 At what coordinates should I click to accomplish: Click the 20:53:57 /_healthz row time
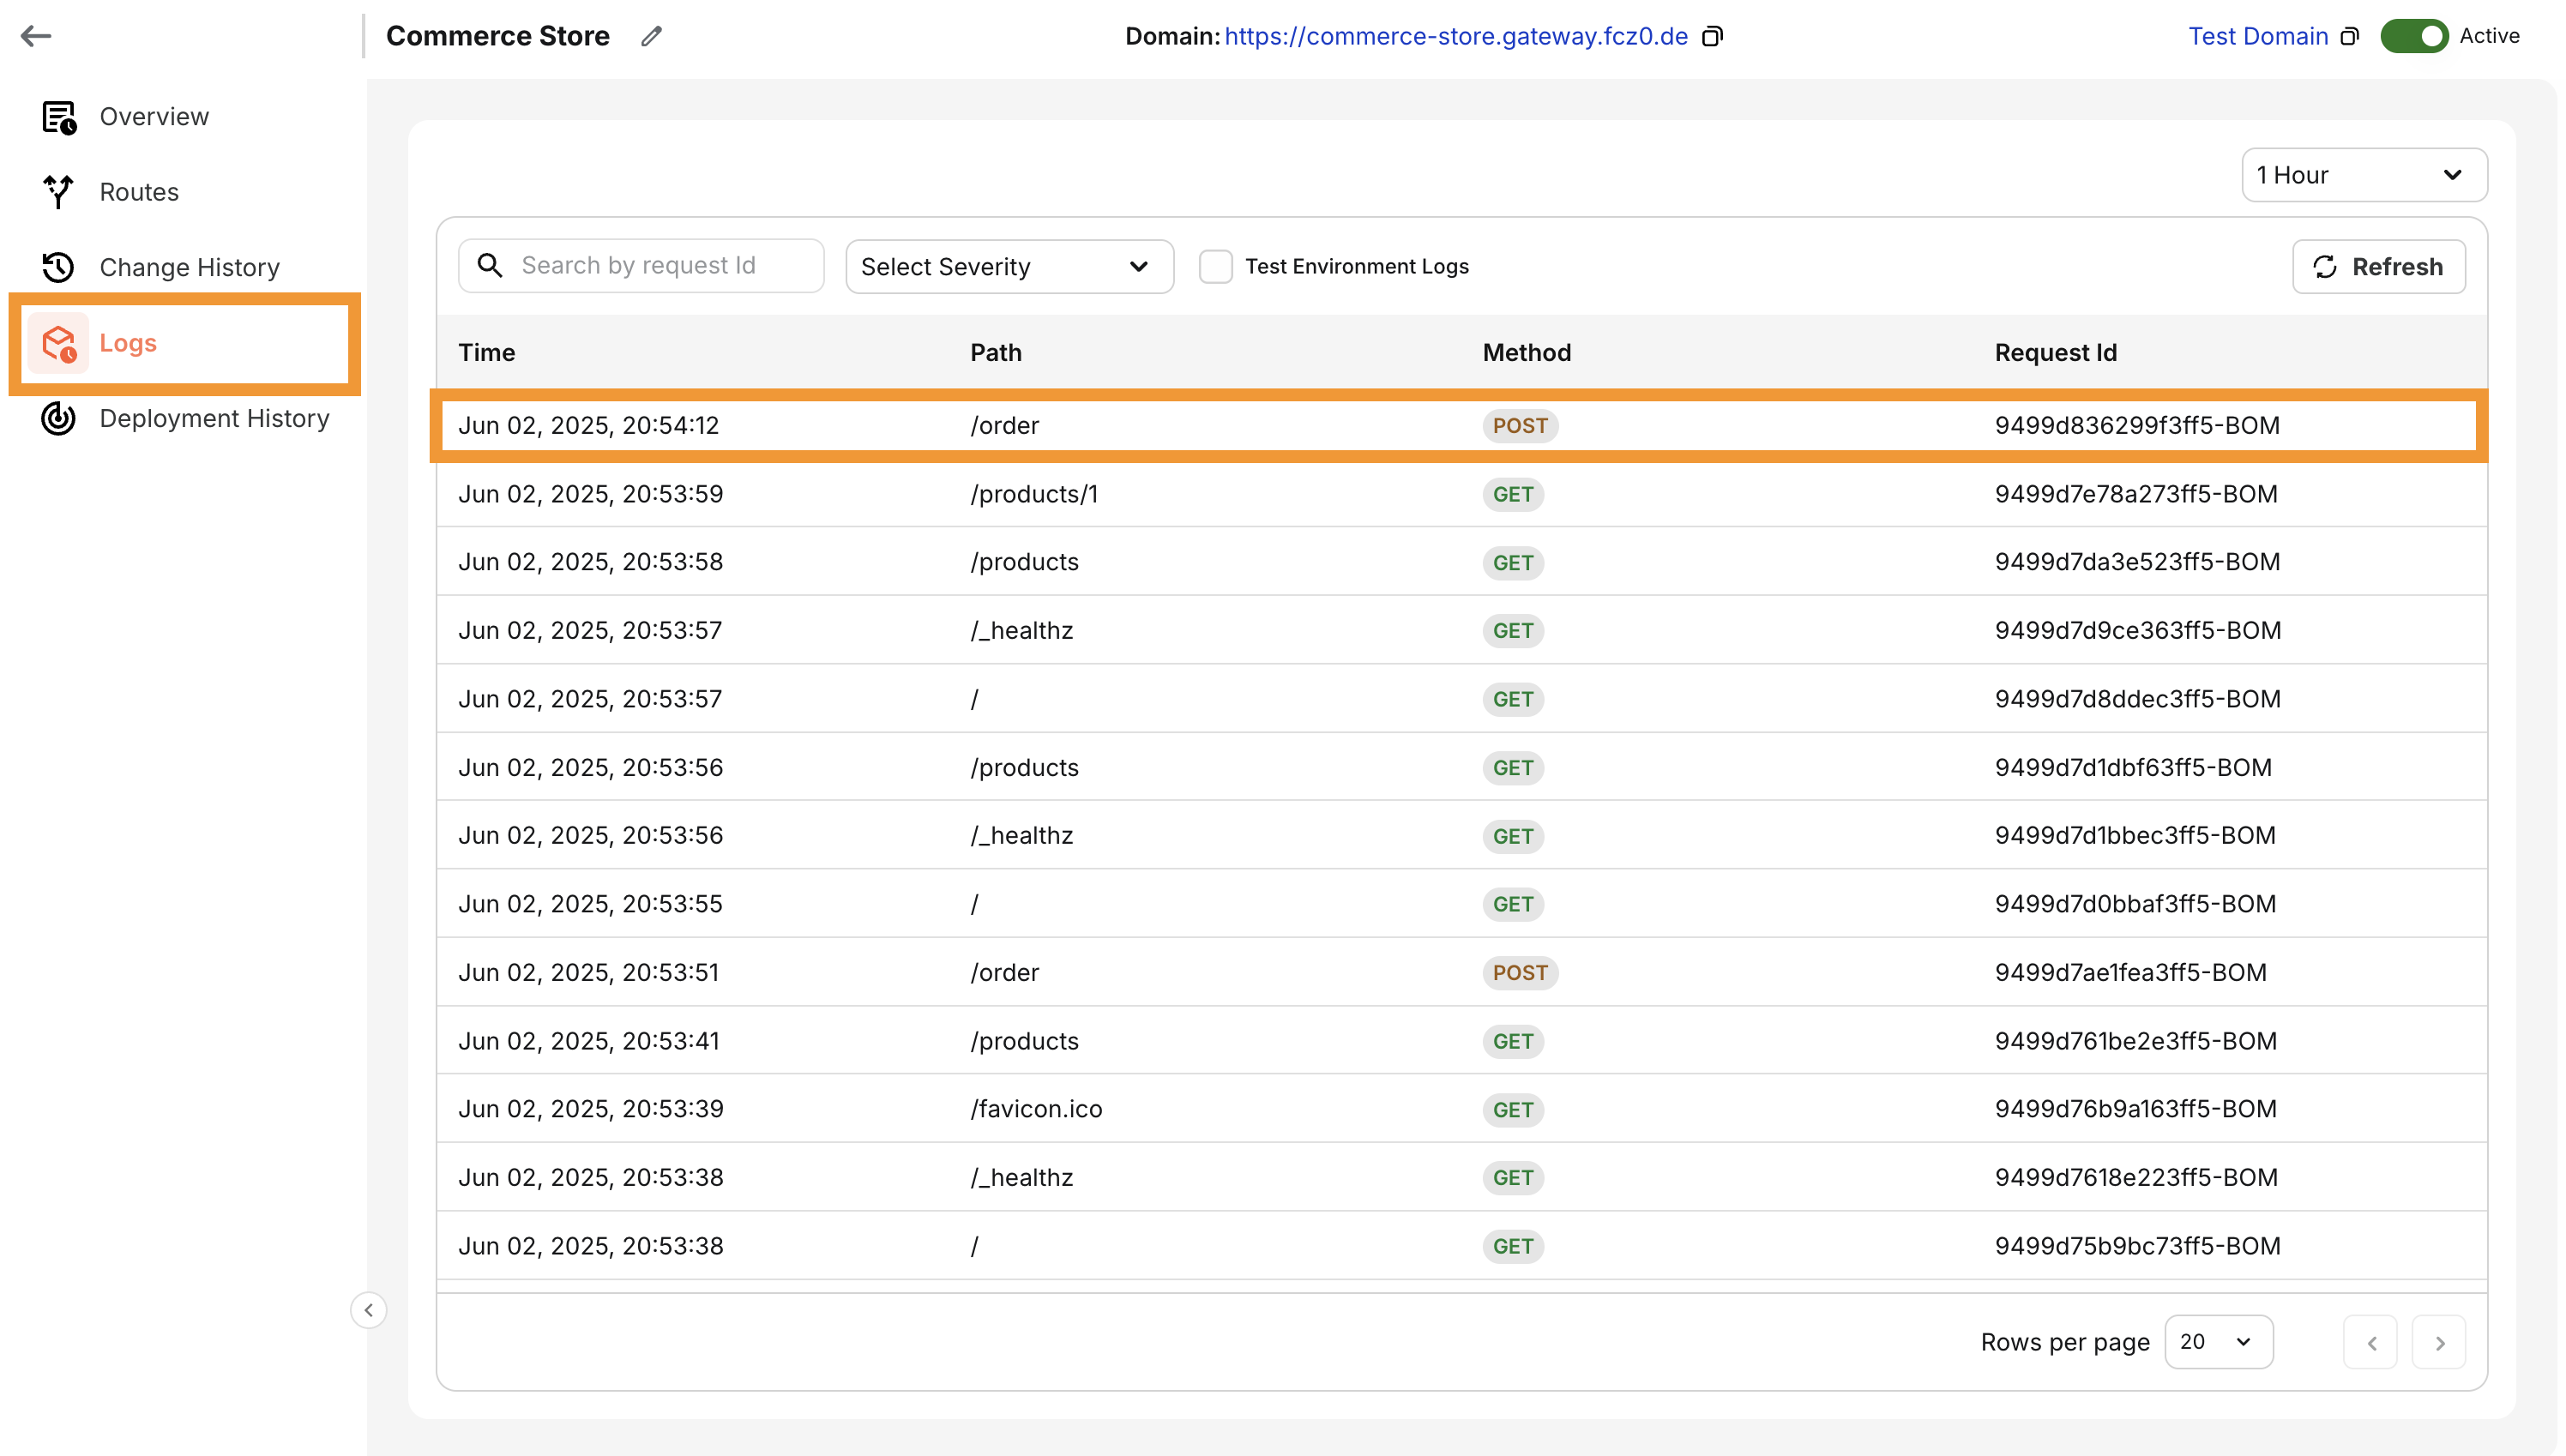589,630
